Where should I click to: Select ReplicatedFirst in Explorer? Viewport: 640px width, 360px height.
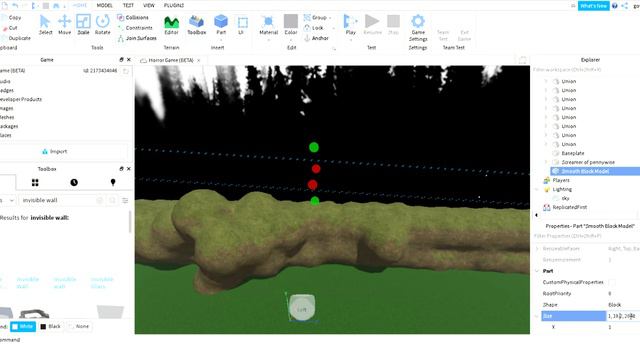(569, 207)
